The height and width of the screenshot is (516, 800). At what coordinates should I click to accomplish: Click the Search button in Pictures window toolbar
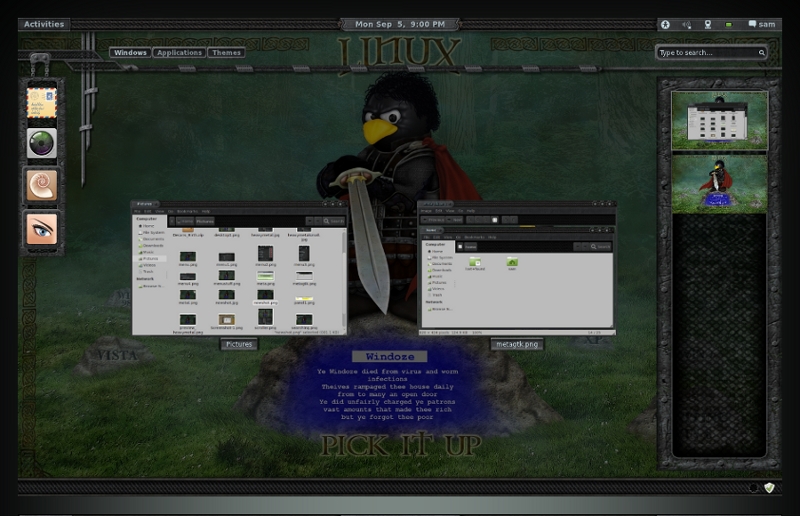pos(334,221)
